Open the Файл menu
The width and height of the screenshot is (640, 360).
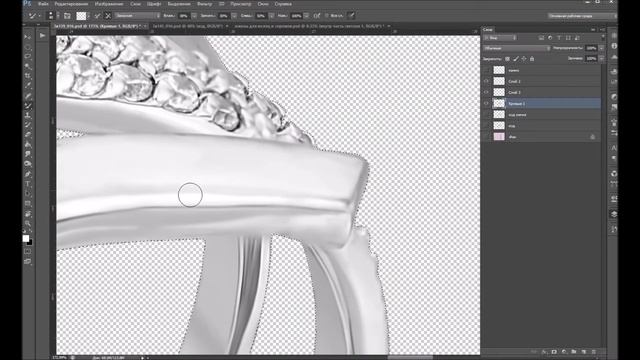(x=43, y=4)
